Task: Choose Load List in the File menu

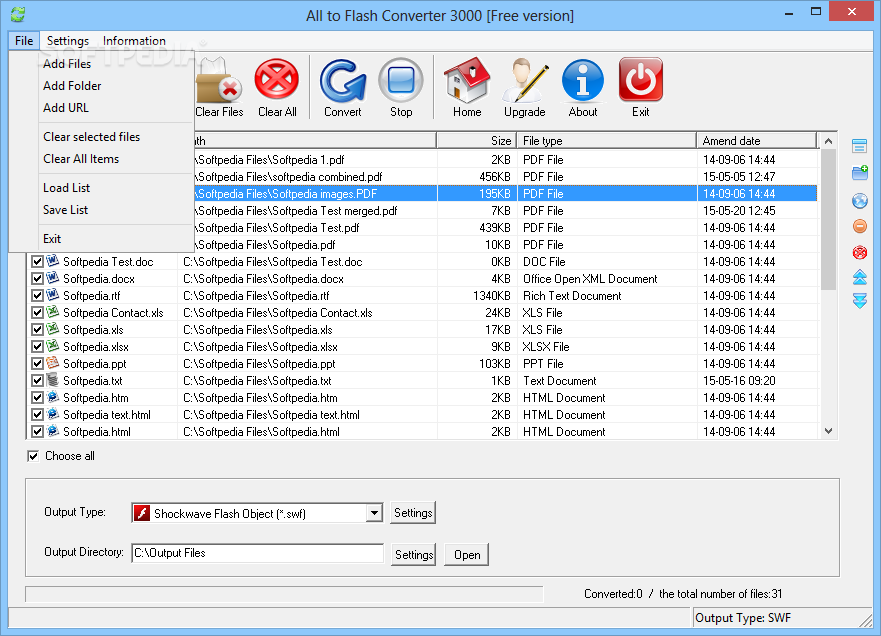Action: (x=66, y=188)
